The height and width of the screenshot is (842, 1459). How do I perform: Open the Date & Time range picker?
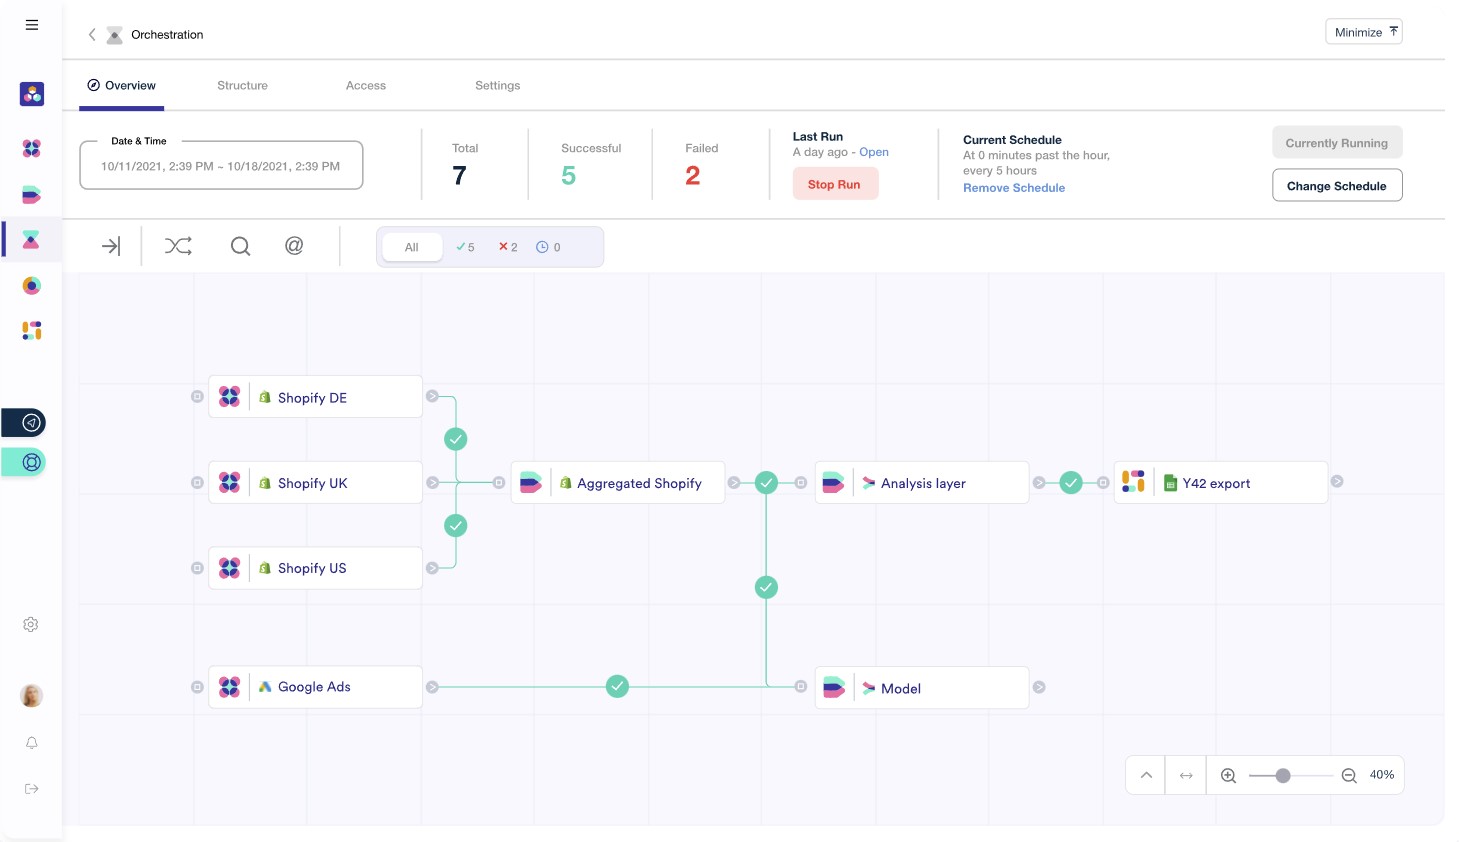[221, 166]
